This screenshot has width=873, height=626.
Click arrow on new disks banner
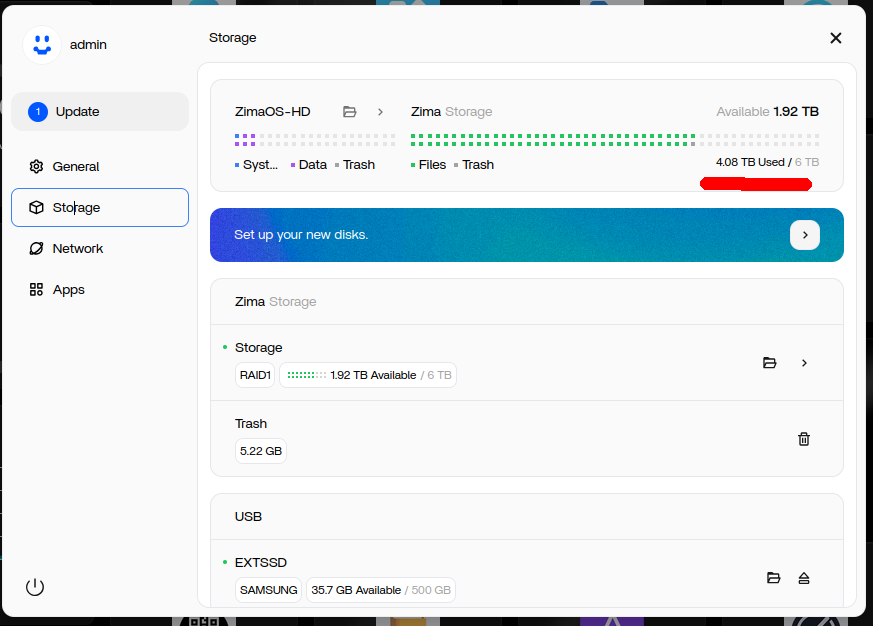tap(805, 235)
